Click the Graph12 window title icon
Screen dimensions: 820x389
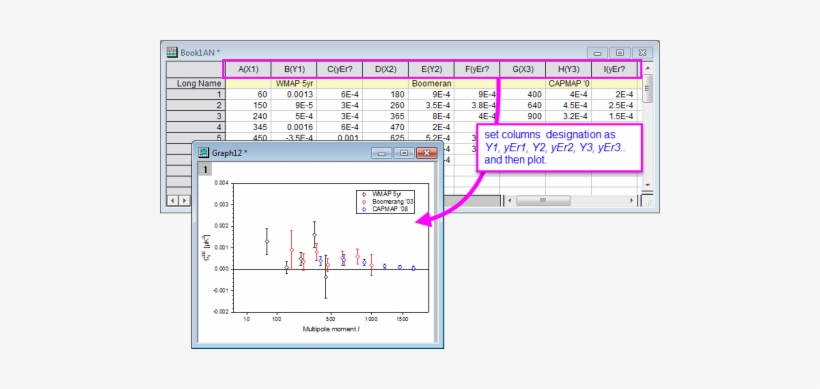coord(204,153)
